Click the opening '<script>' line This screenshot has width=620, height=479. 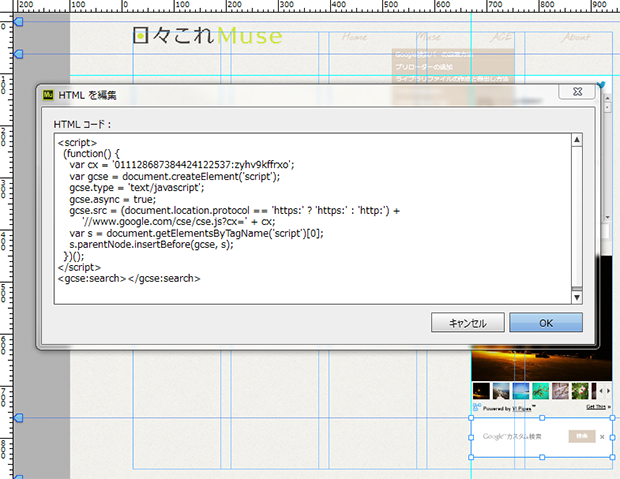click(x=77, y=142)
